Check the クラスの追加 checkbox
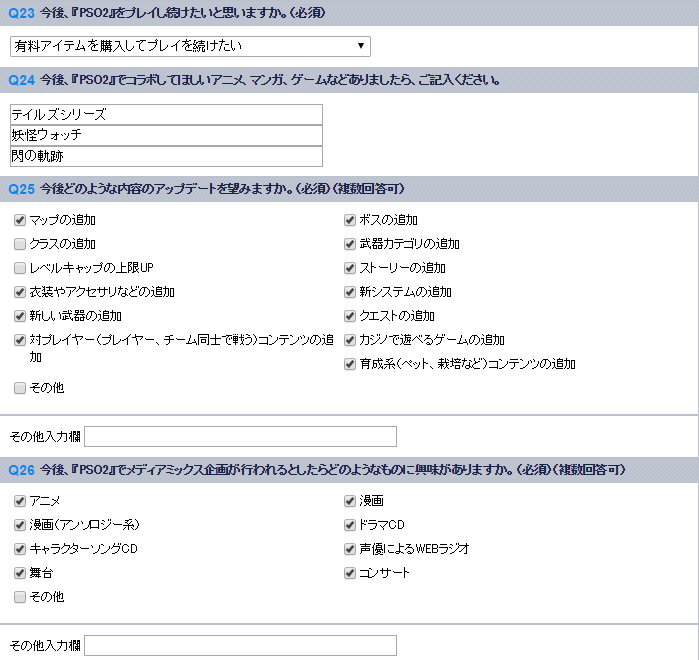This screenshot has height=660, width=699. [20, 244]
